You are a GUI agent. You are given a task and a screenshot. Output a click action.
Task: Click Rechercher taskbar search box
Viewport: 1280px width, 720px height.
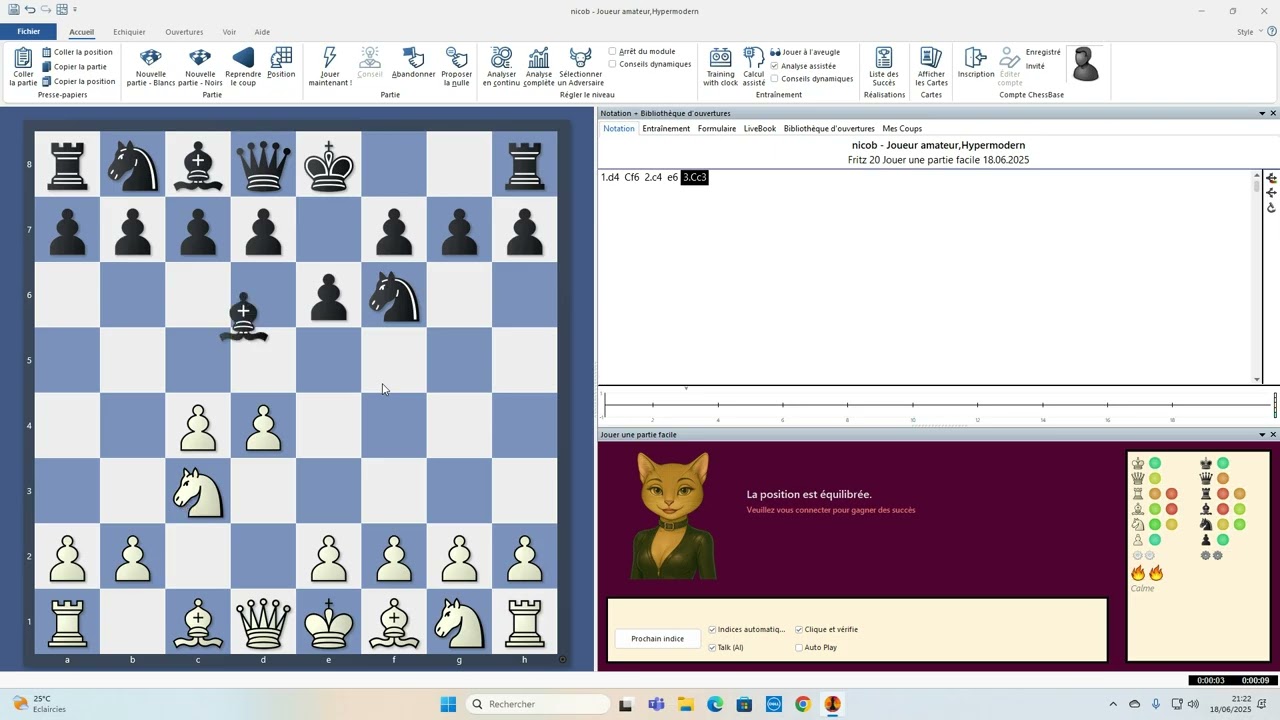[538, 704]
